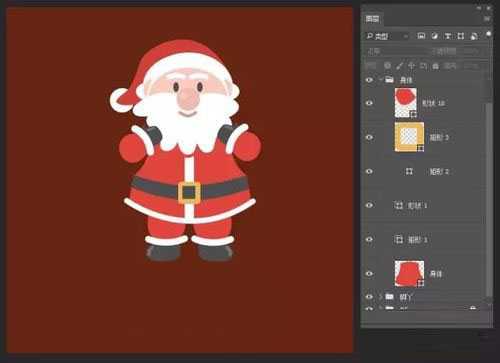Click the pixel layer filter icon

coord(421,36)
